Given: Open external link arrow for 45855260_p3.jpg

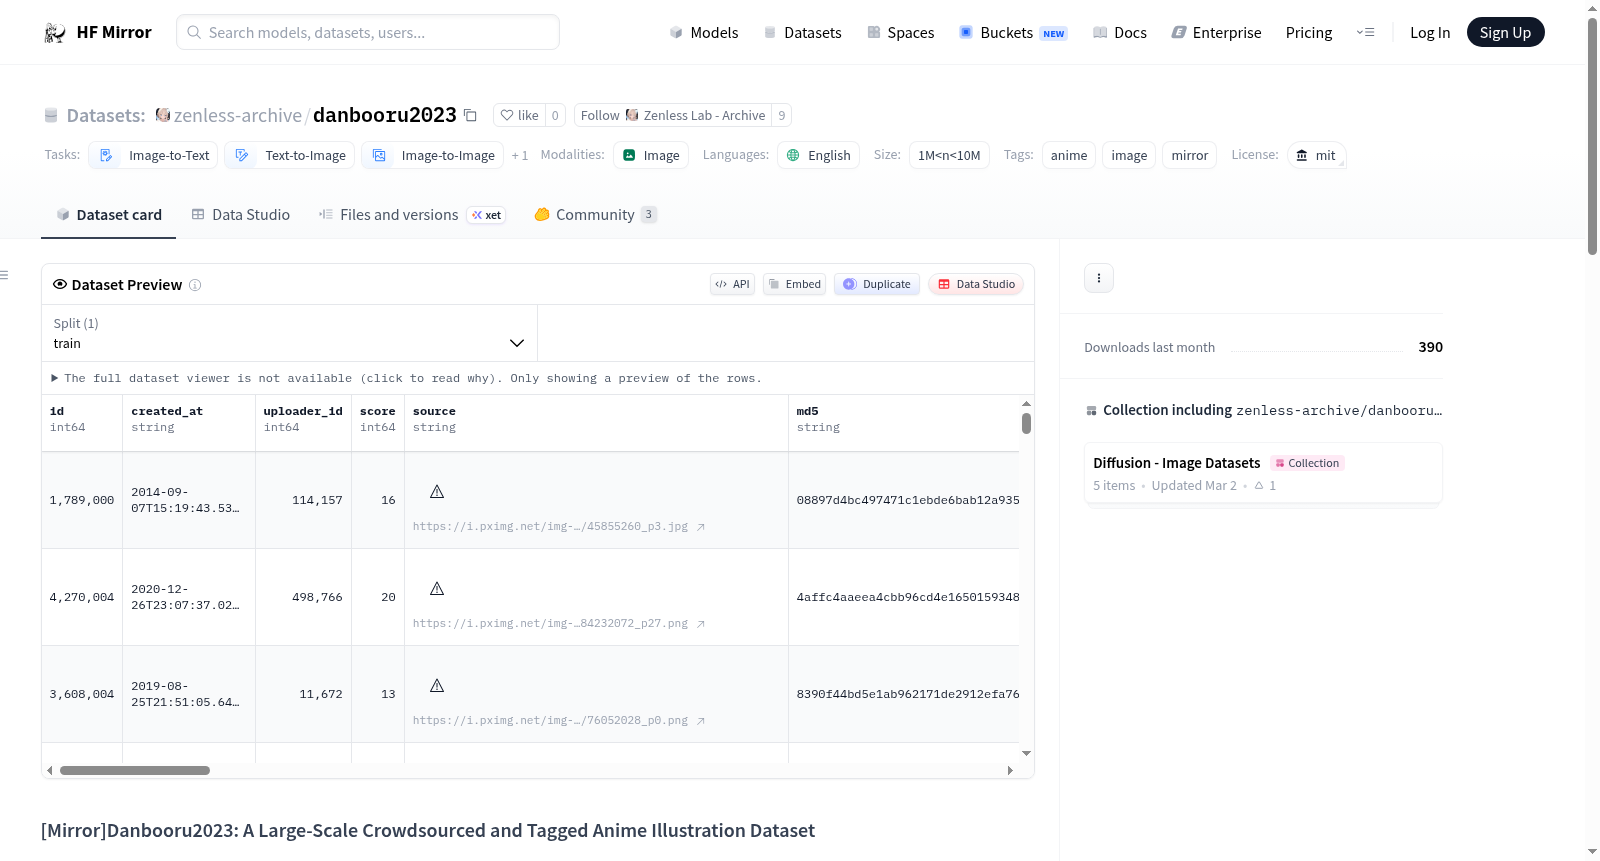Looking at the screenshot, I should point(701,527).
